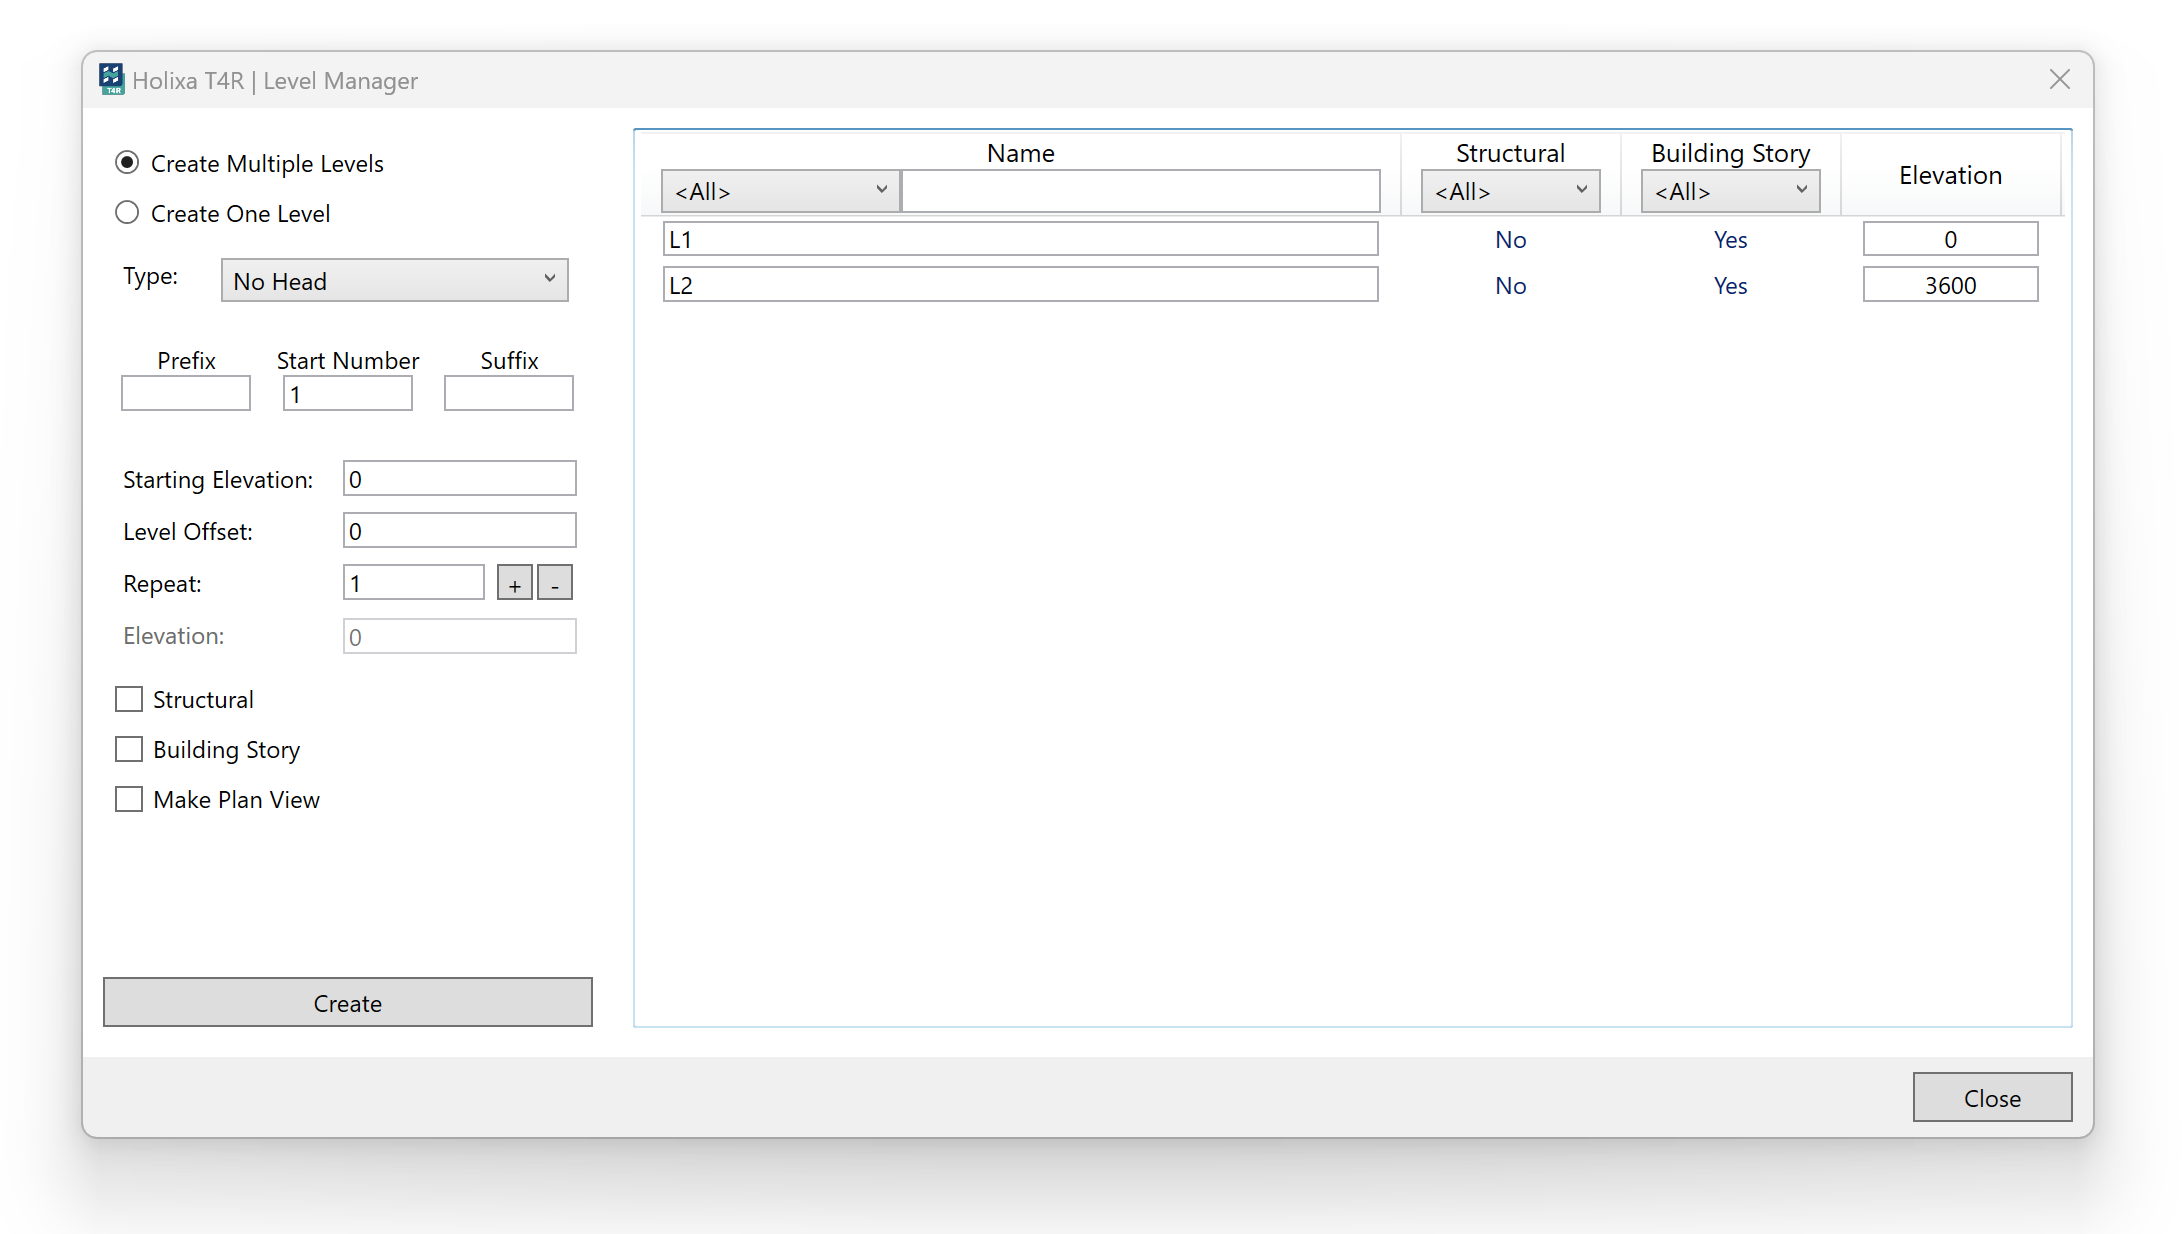The width and height of the screenshot is (2182, 1234).
Task: Check the Building Story checkbox
Action: click(x=129, y=749)
